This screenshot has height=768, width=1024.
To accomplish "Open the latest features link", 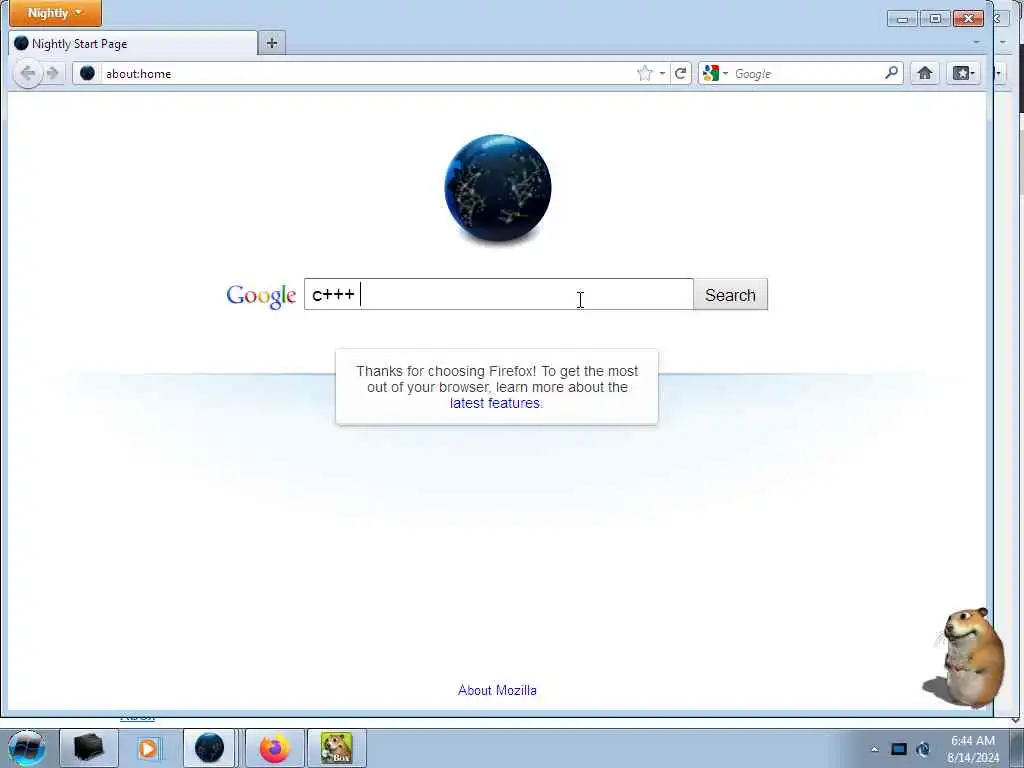I will (494, 404).
